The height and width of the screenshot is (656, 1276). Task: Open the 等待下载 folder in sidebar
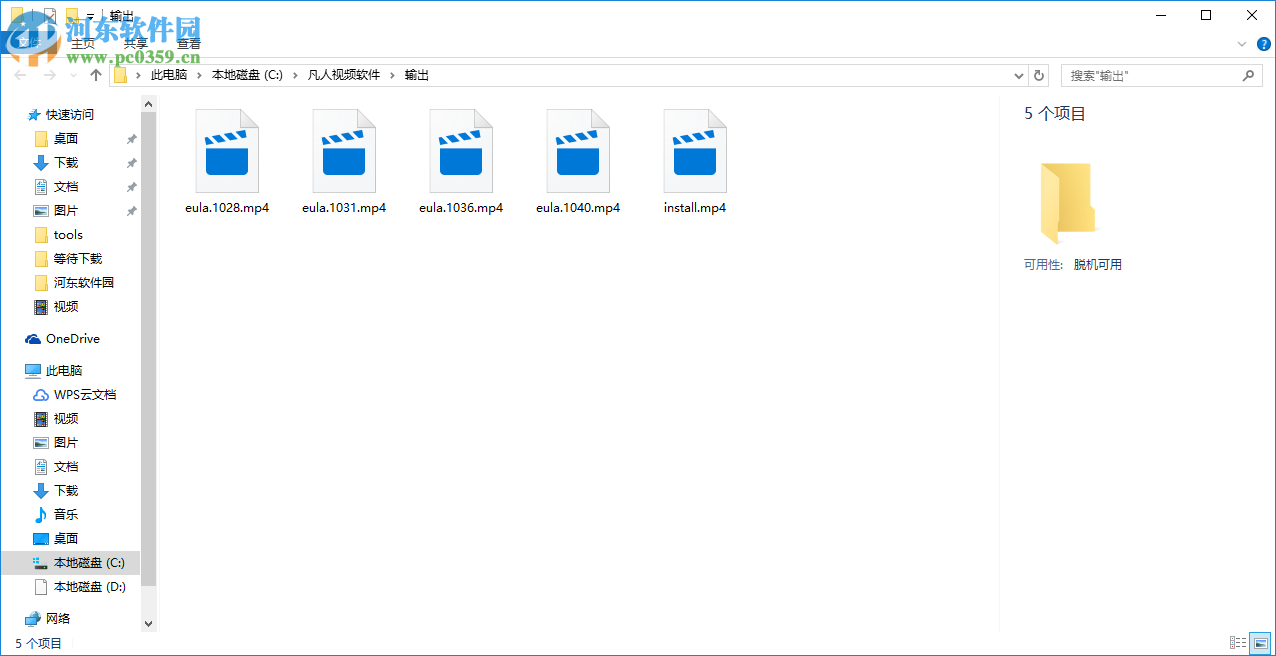tap(78, 259)
